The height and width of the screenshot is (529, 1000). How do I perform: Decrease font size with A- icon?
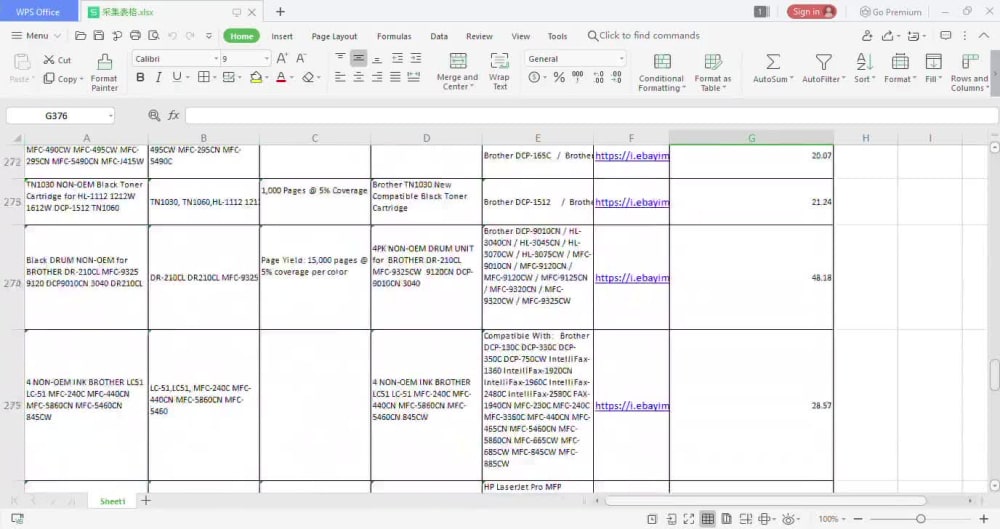pyautogui.click(x=301, y=59)
